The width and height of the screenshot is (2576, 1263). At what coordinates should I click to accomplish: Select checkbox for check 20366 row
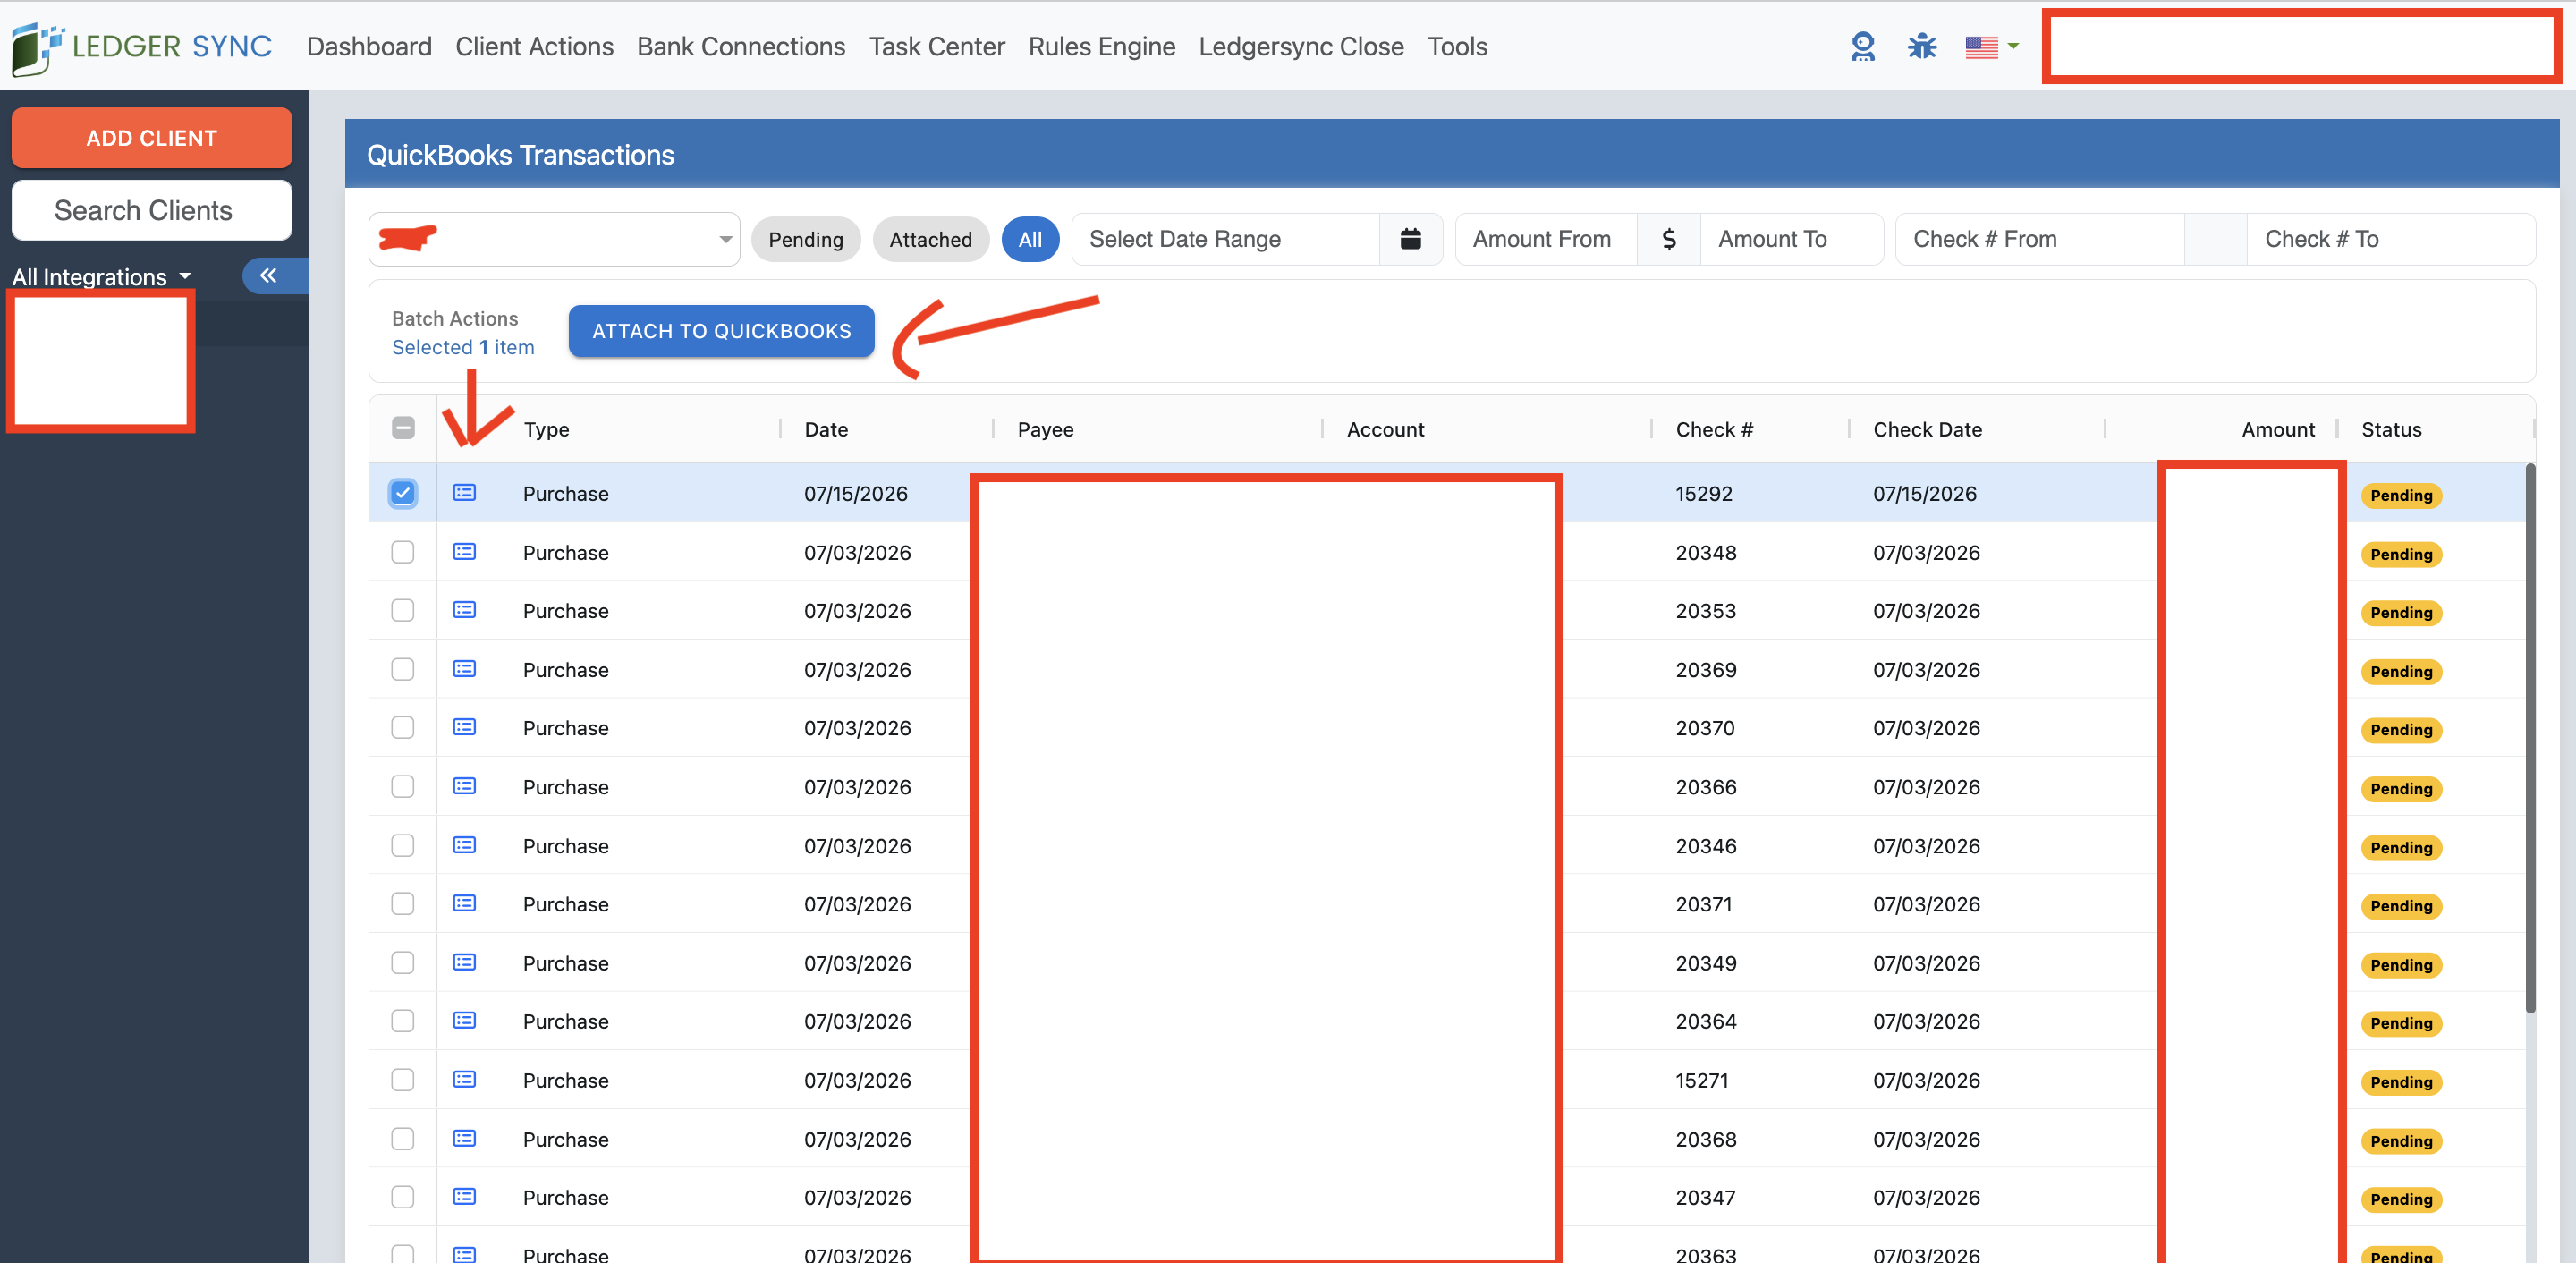[x=403, y=786]
